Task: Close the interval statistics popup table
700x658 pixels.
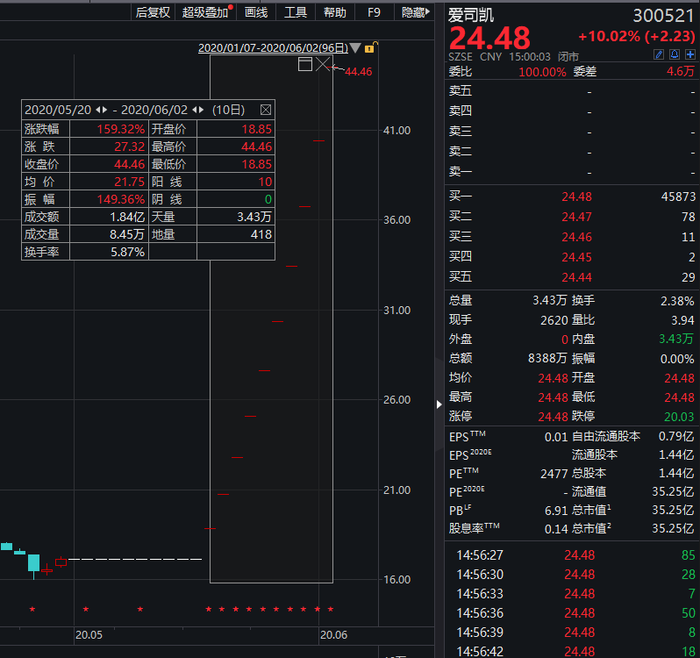Action: tap(266, 110)
